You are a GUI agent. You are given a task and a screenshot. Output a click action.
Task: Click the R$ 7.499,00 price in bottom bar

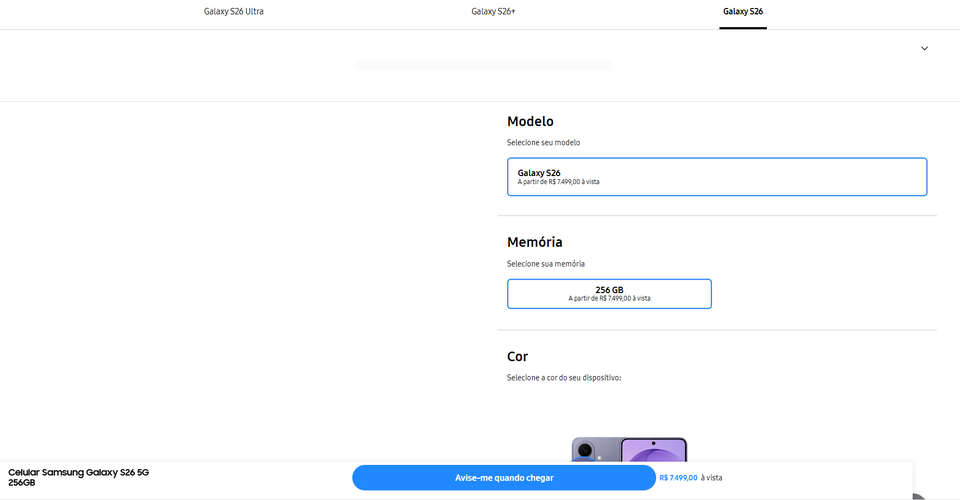click(678, 478)
